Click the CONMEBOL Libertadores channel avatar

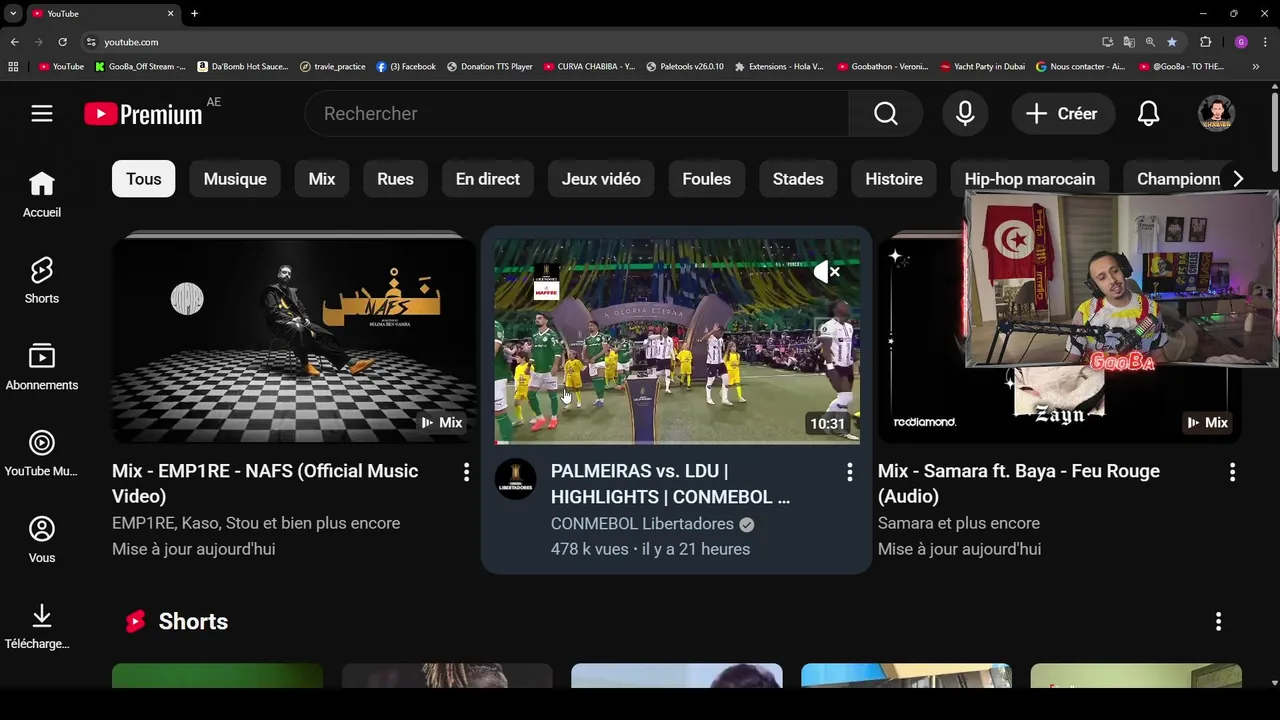516,479
